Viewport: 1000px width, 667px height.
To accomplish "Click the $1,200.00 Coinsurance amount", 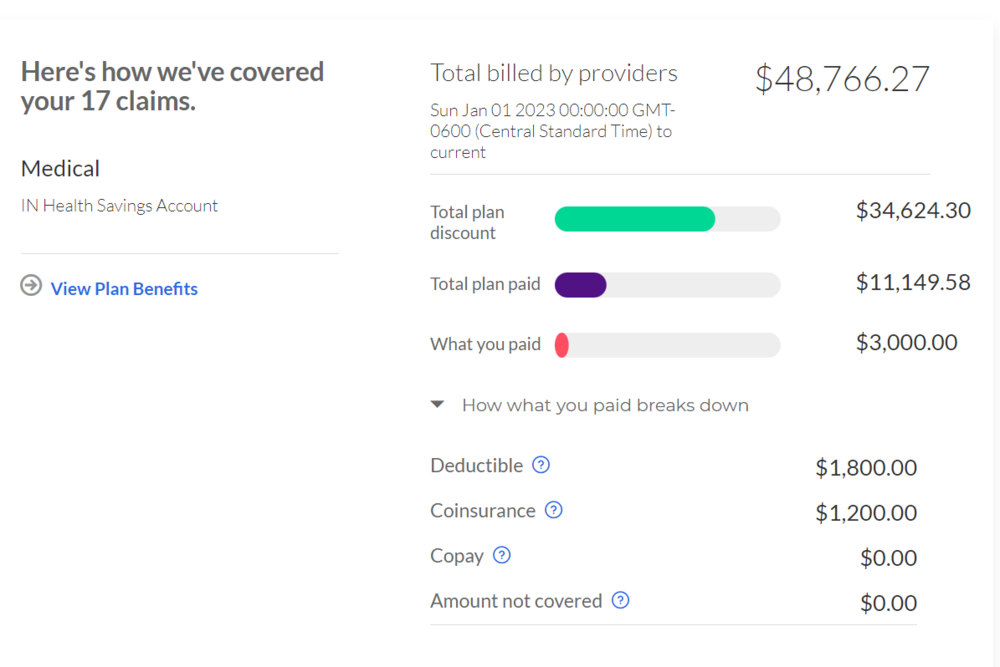I will [x=866, y=513].
